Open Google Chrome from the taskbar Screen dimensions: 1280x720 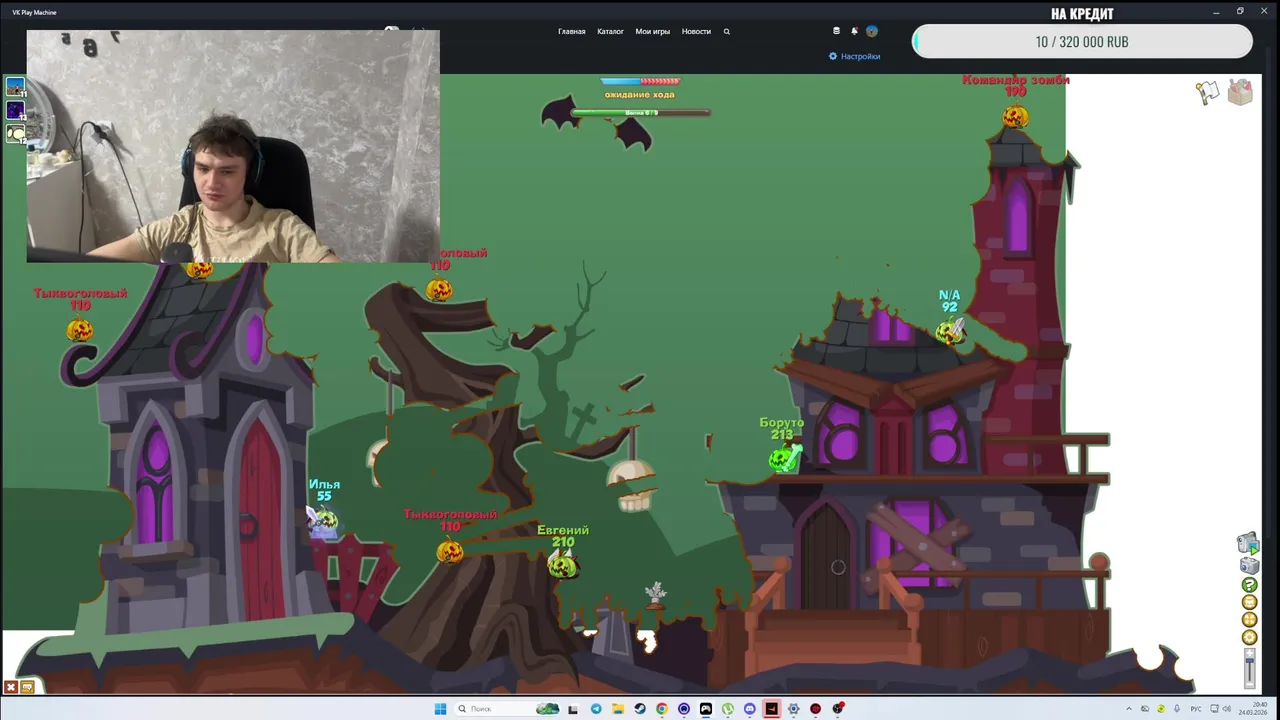coord(662,709)
